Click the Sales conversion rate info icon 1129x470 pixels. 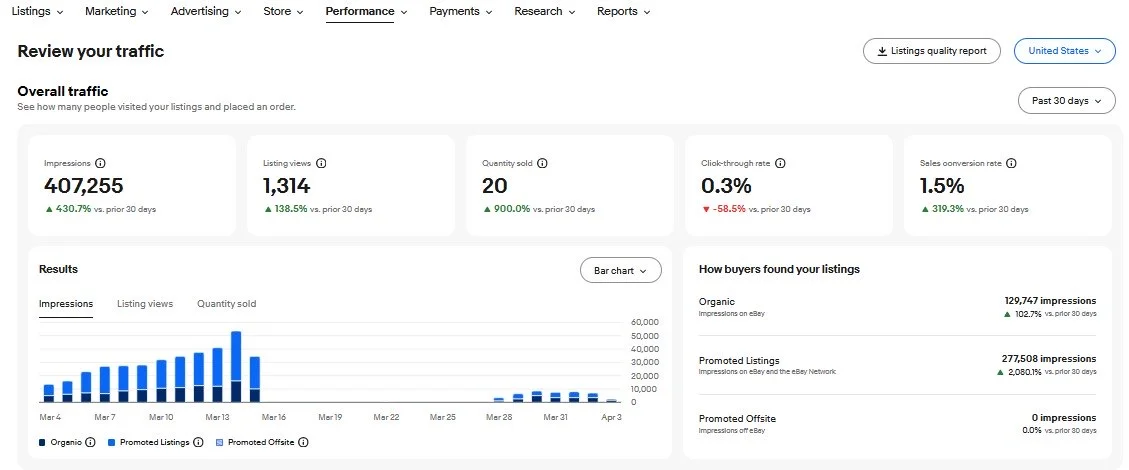tap(1011, 163)
